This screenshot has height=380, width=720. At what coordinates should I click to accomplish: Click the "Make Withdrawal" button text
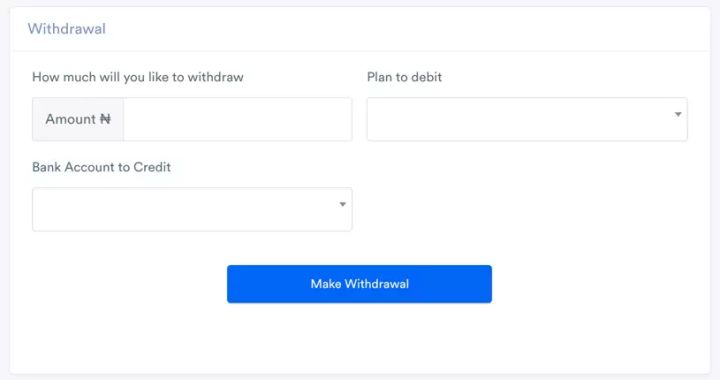(360, 284)
